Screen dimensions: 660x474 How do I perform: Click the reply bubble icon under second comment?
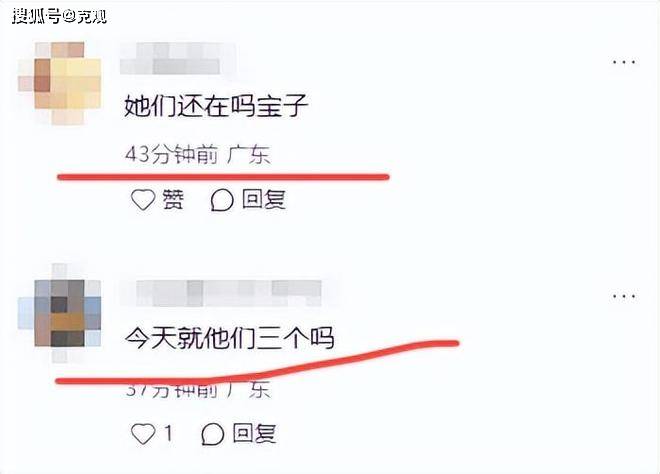(x=213, y=434)
